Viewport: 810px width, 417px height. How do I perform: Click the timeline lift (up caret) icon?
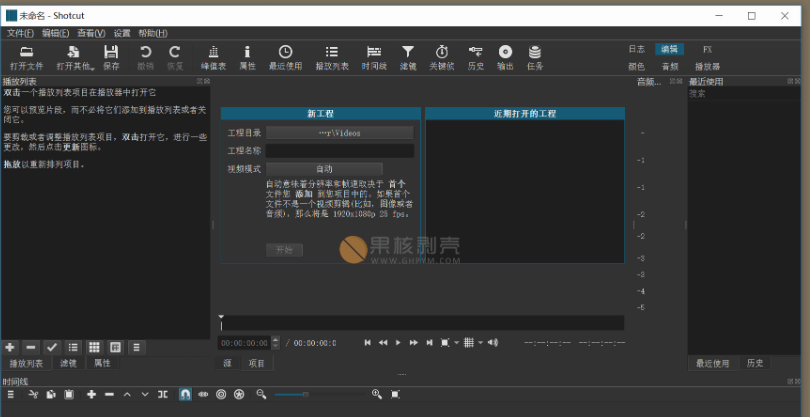point(127,394)
